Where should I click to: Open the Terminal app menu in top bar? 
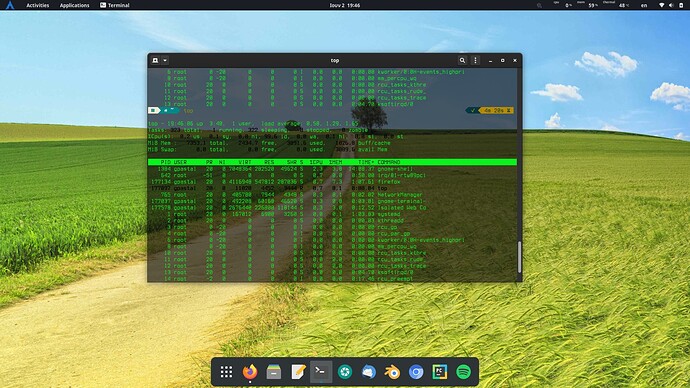click(114, 5)
